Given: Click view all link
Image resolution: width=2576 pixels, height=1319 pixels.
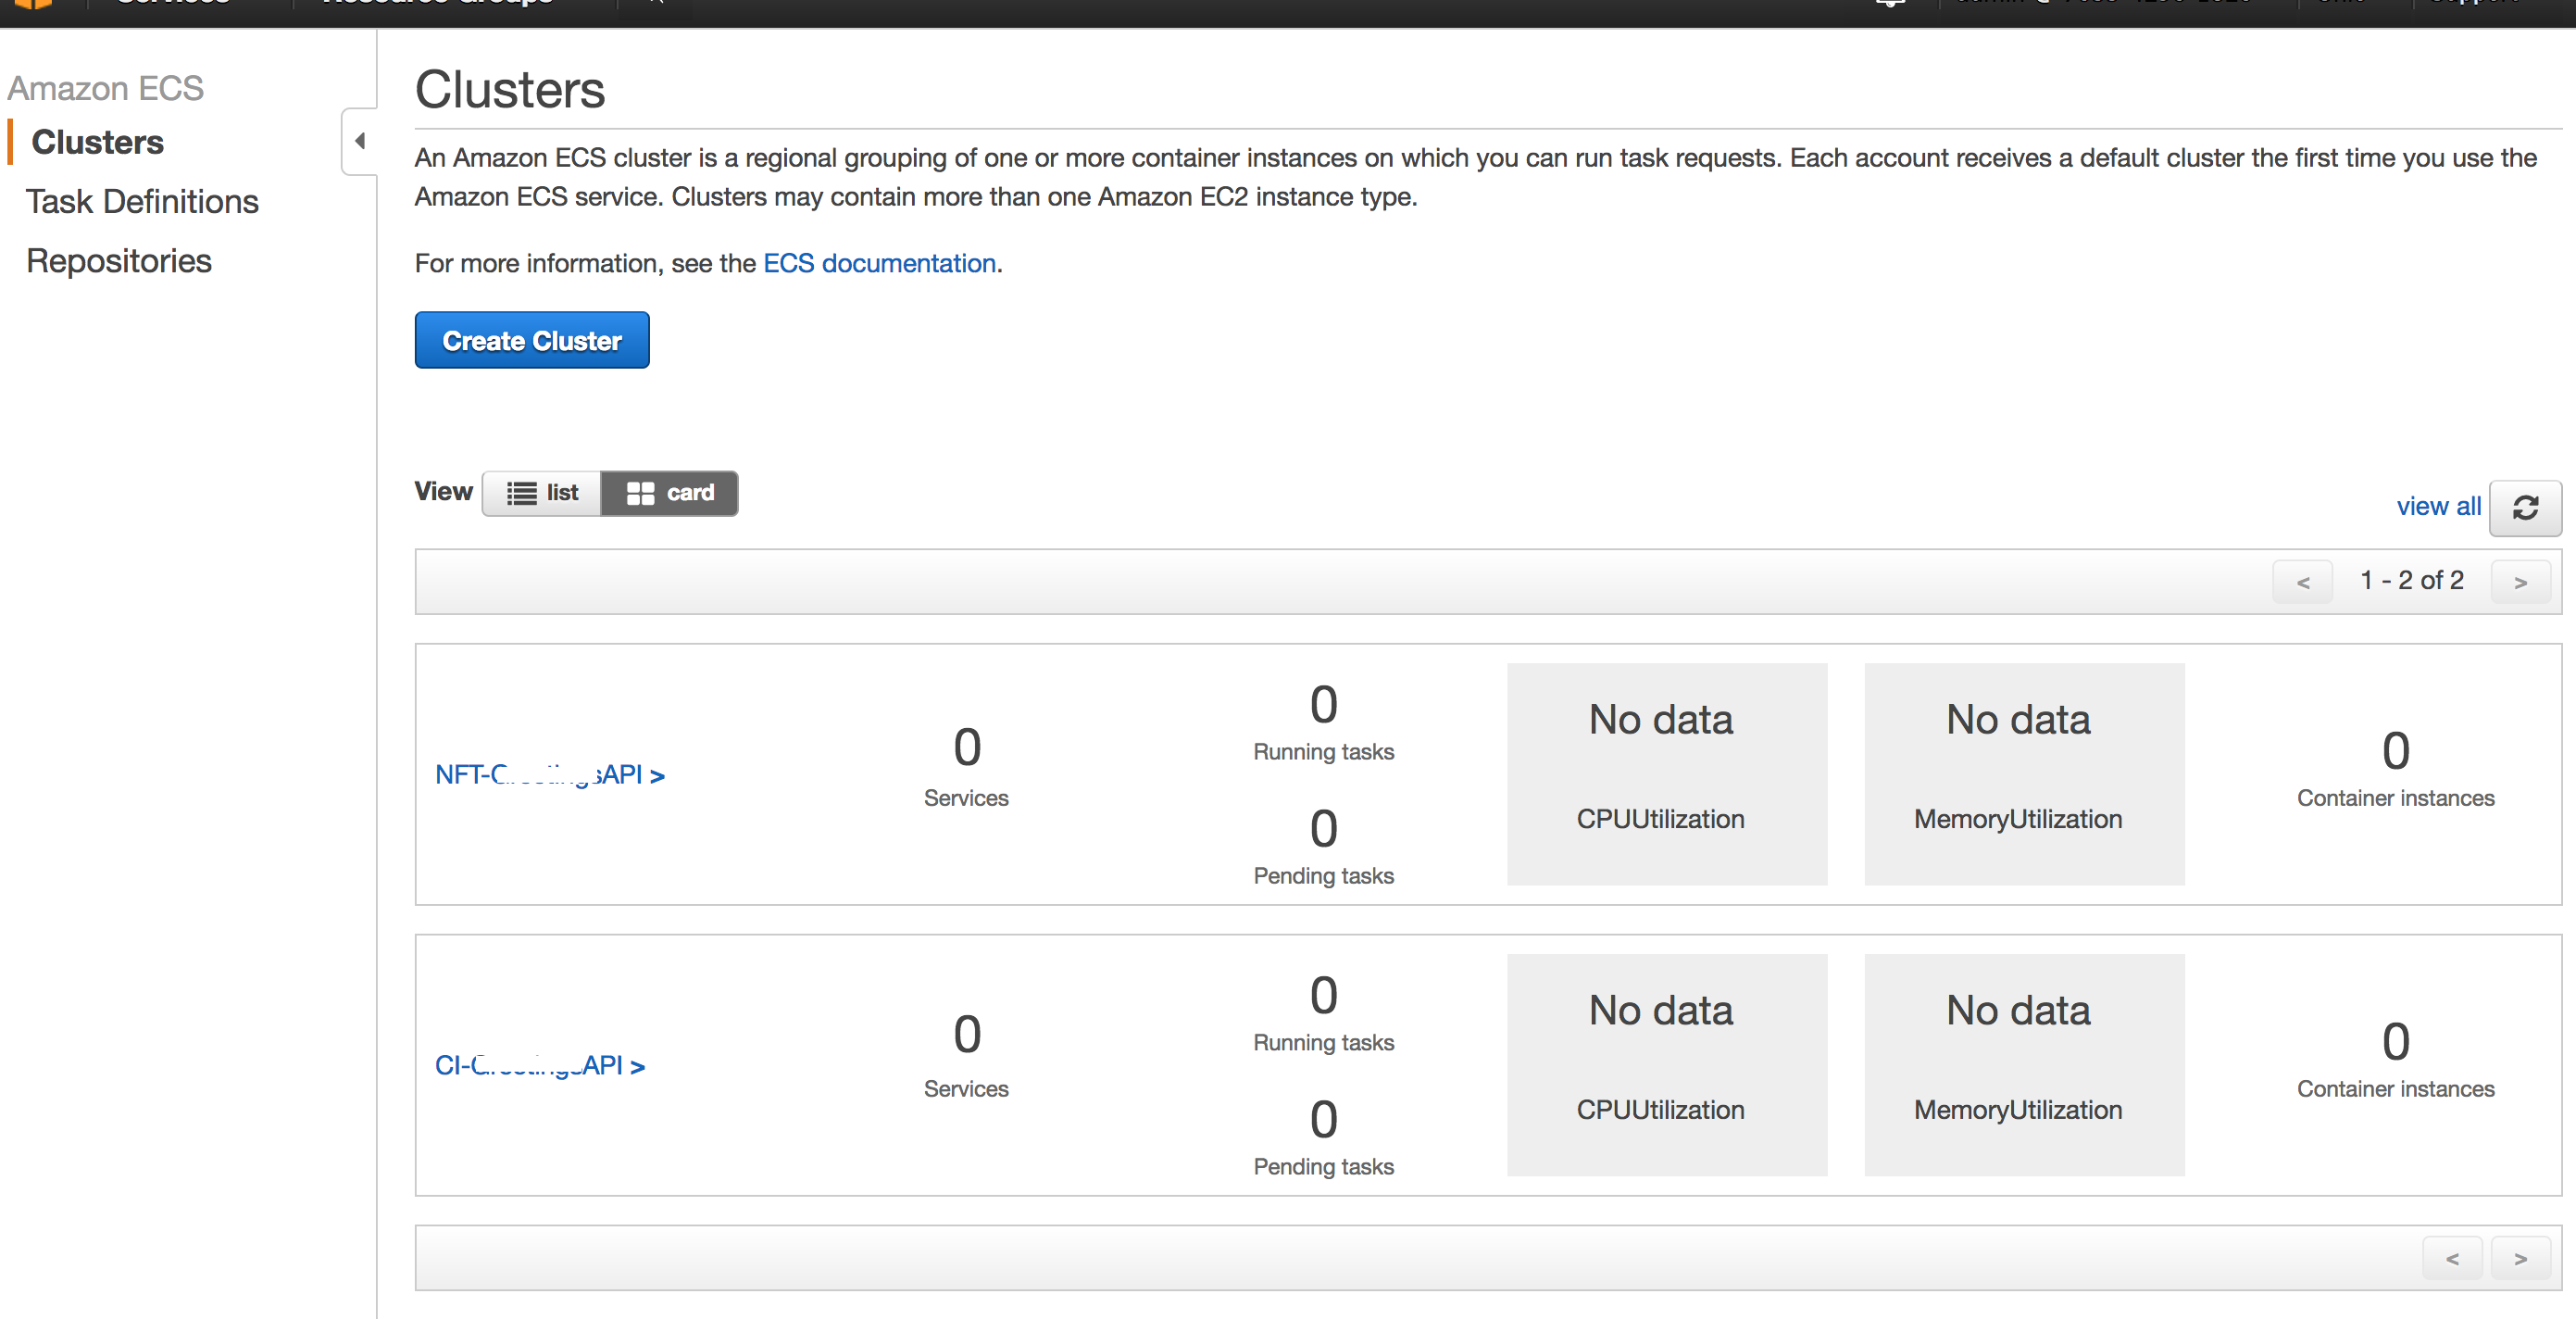Looking at the screenshot, I should click(2438, 506).
